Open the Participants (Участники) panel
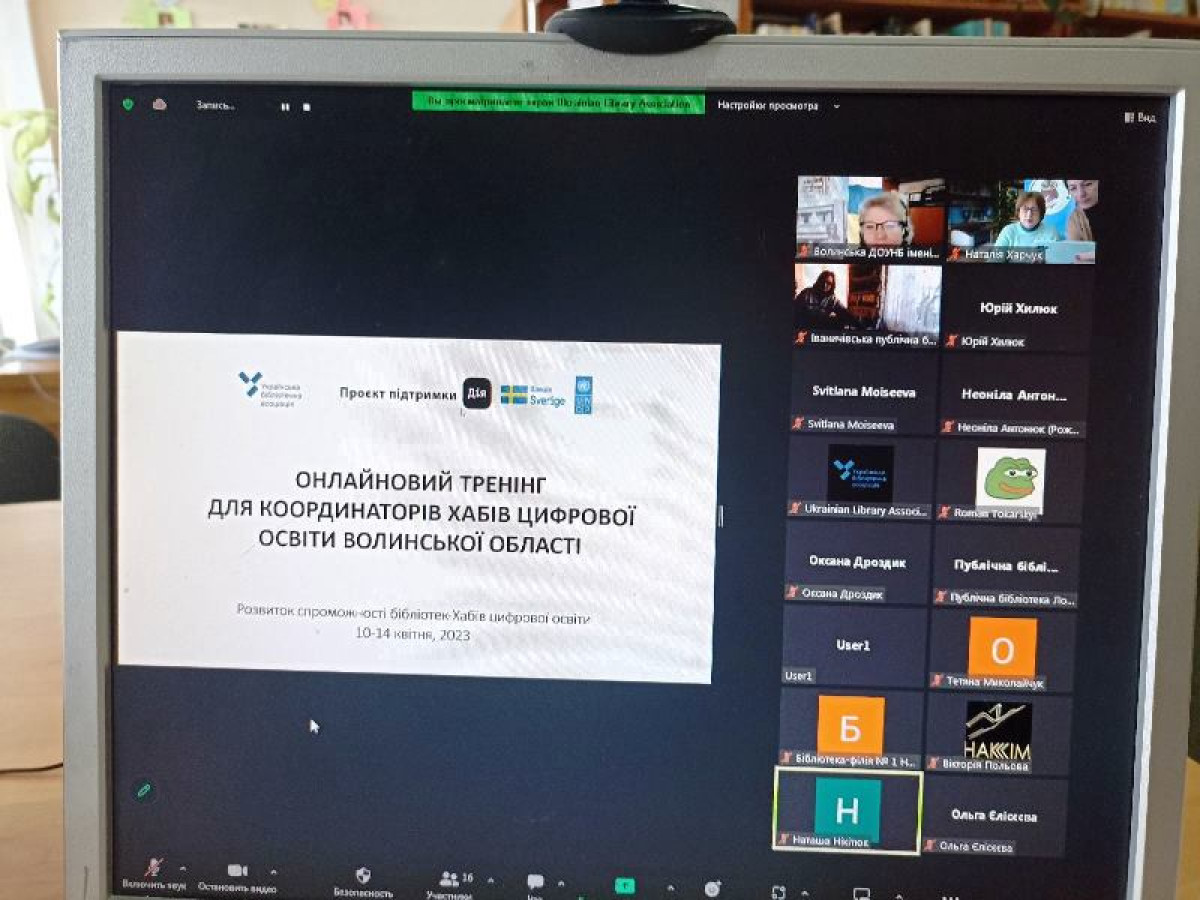This screenshot has width=1200, height=900. tap(449, 879)
